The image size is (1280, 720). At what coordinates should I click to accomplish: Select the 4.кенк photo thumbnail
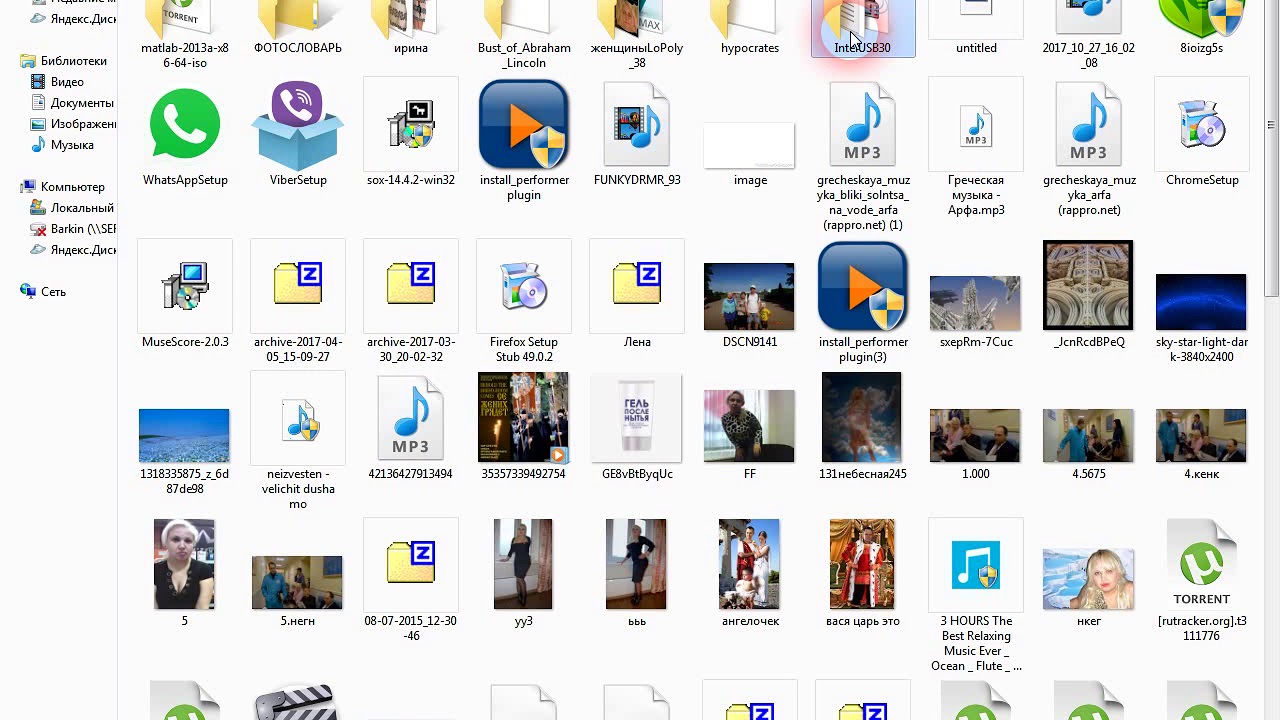(x=1201, y=436)
